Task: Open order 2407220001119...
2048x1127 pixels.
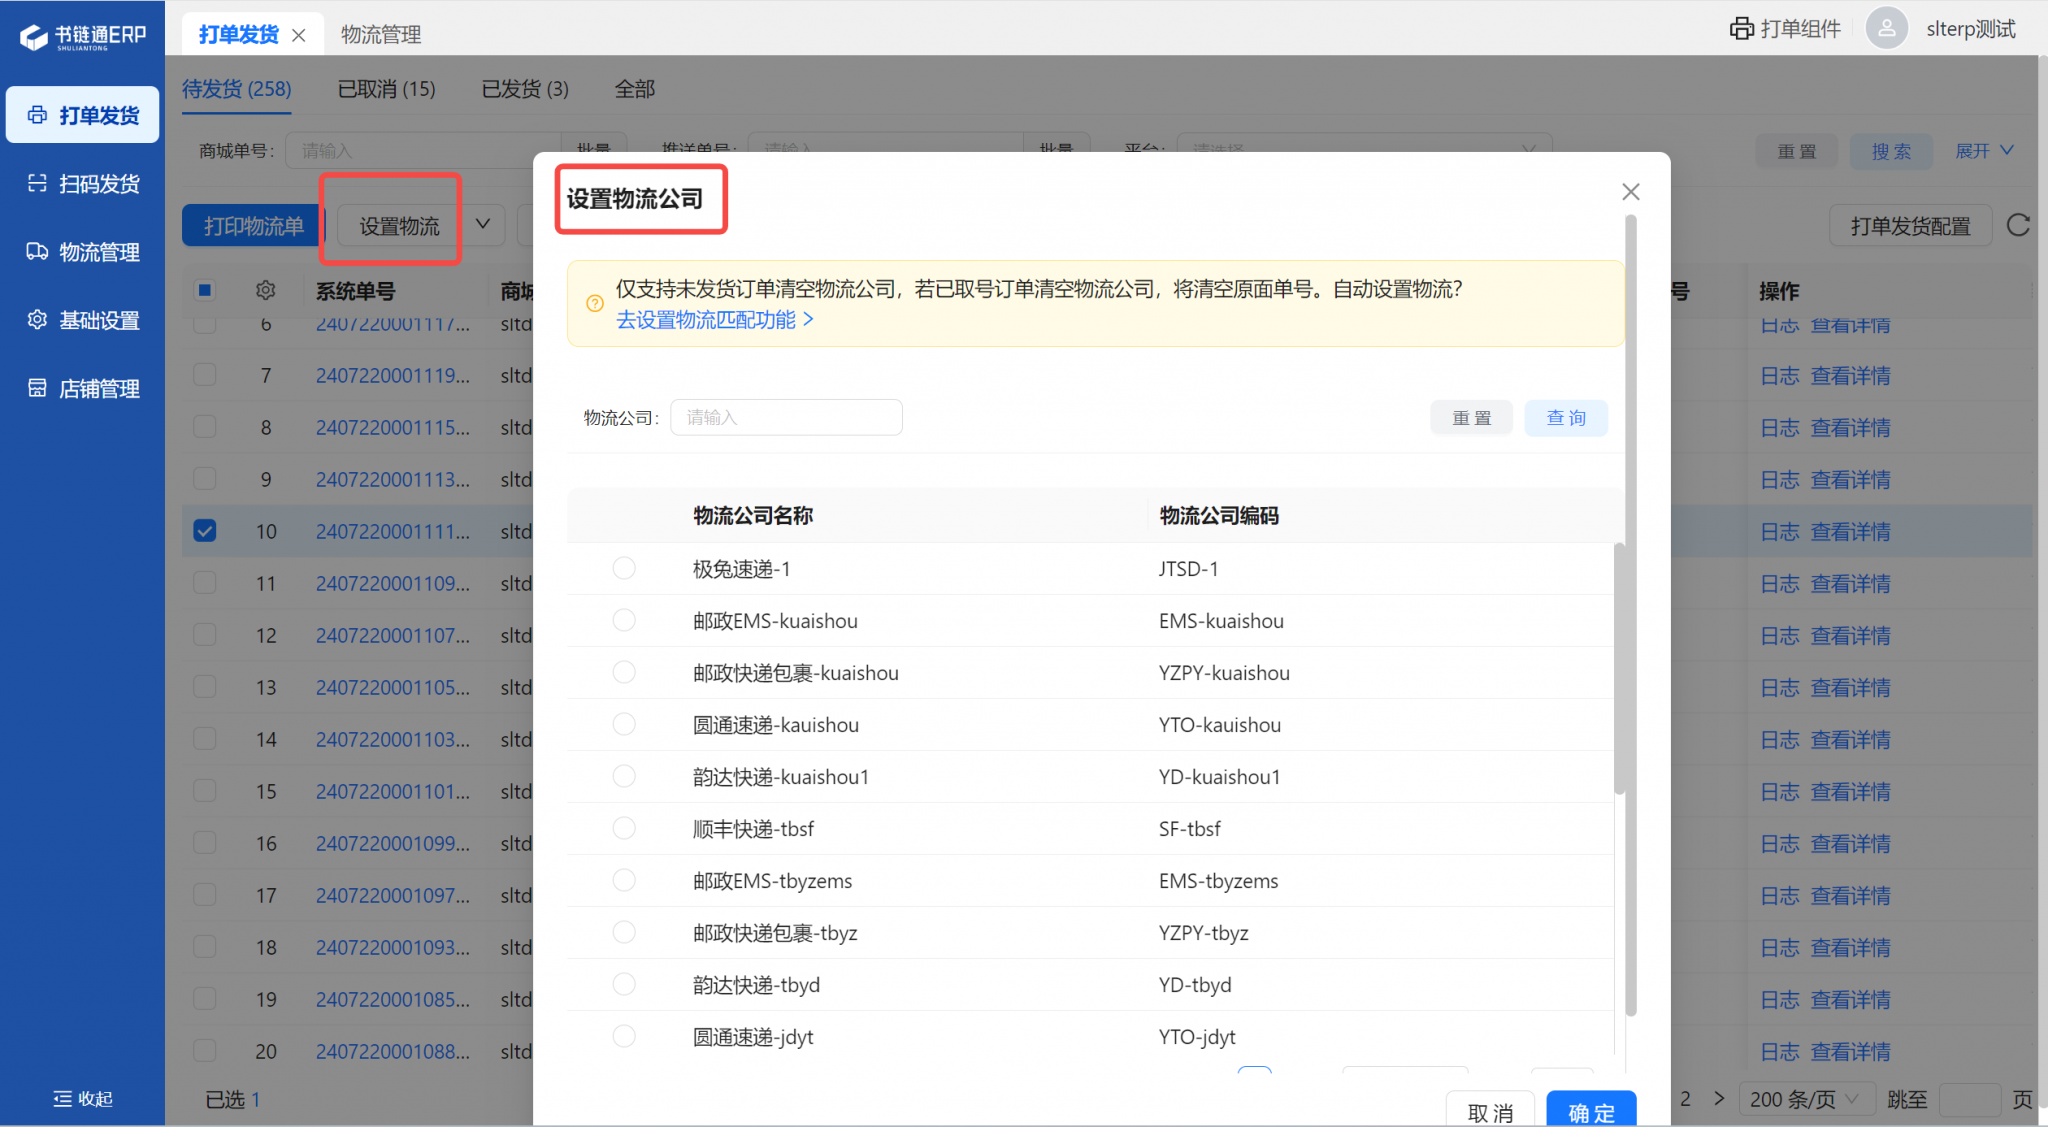Action: click(392, 376)
